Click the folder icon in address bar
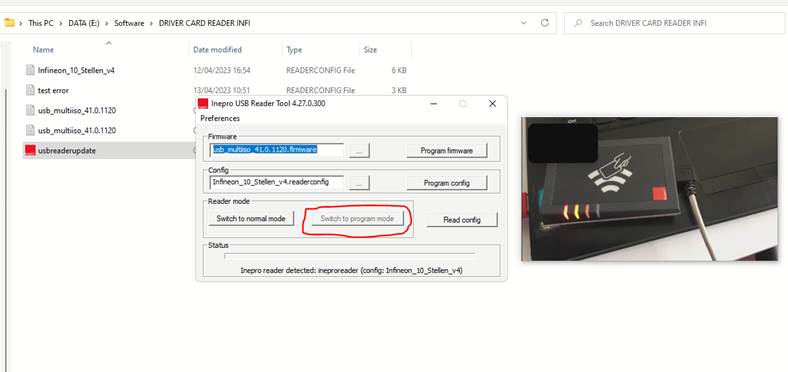The height and width of the screenshot is (372, 788). [x=9, y=23]
